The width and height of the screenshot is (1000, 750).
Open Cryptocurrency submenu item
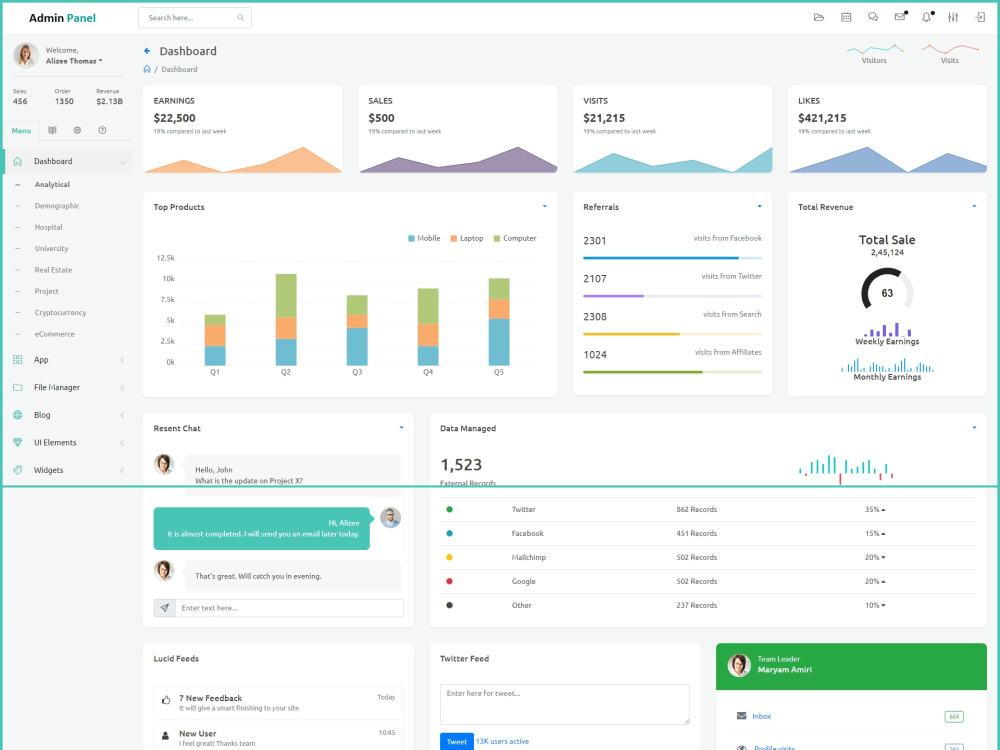point(60,312)
